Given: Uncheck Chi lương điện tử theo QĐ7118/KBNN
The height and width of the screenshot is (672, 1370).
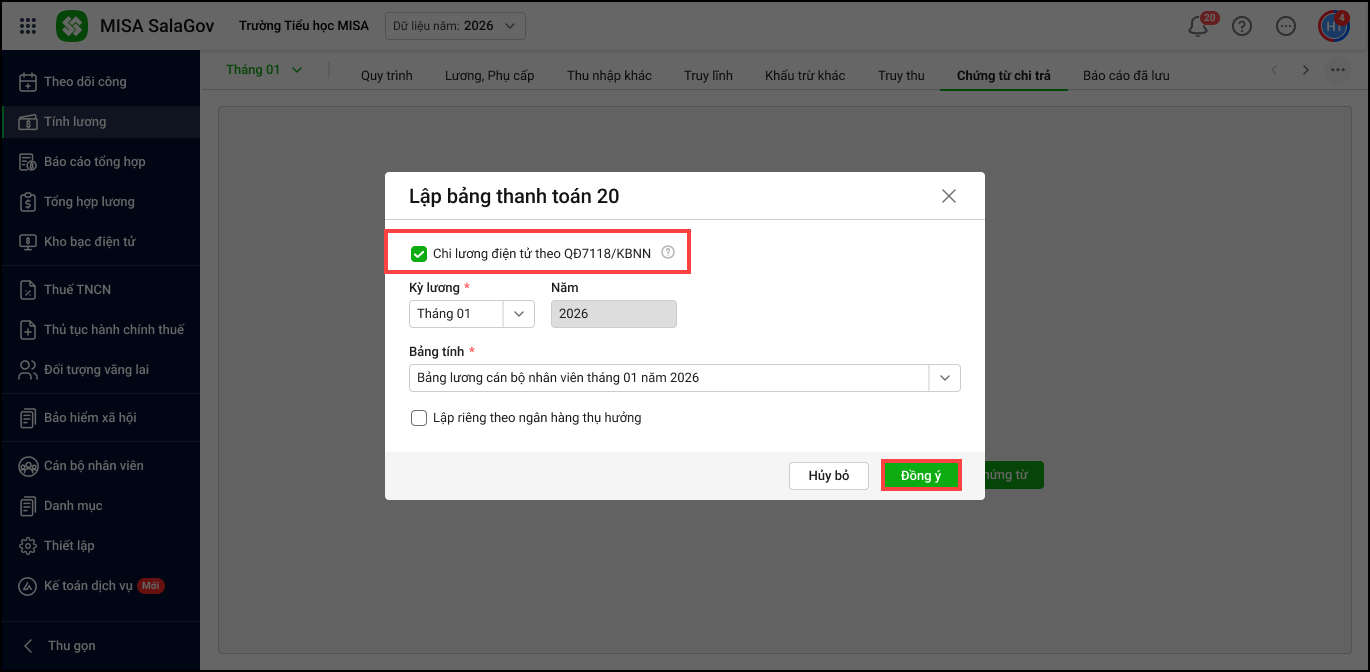Looking at the screenshot, I should tap(419, 254).
